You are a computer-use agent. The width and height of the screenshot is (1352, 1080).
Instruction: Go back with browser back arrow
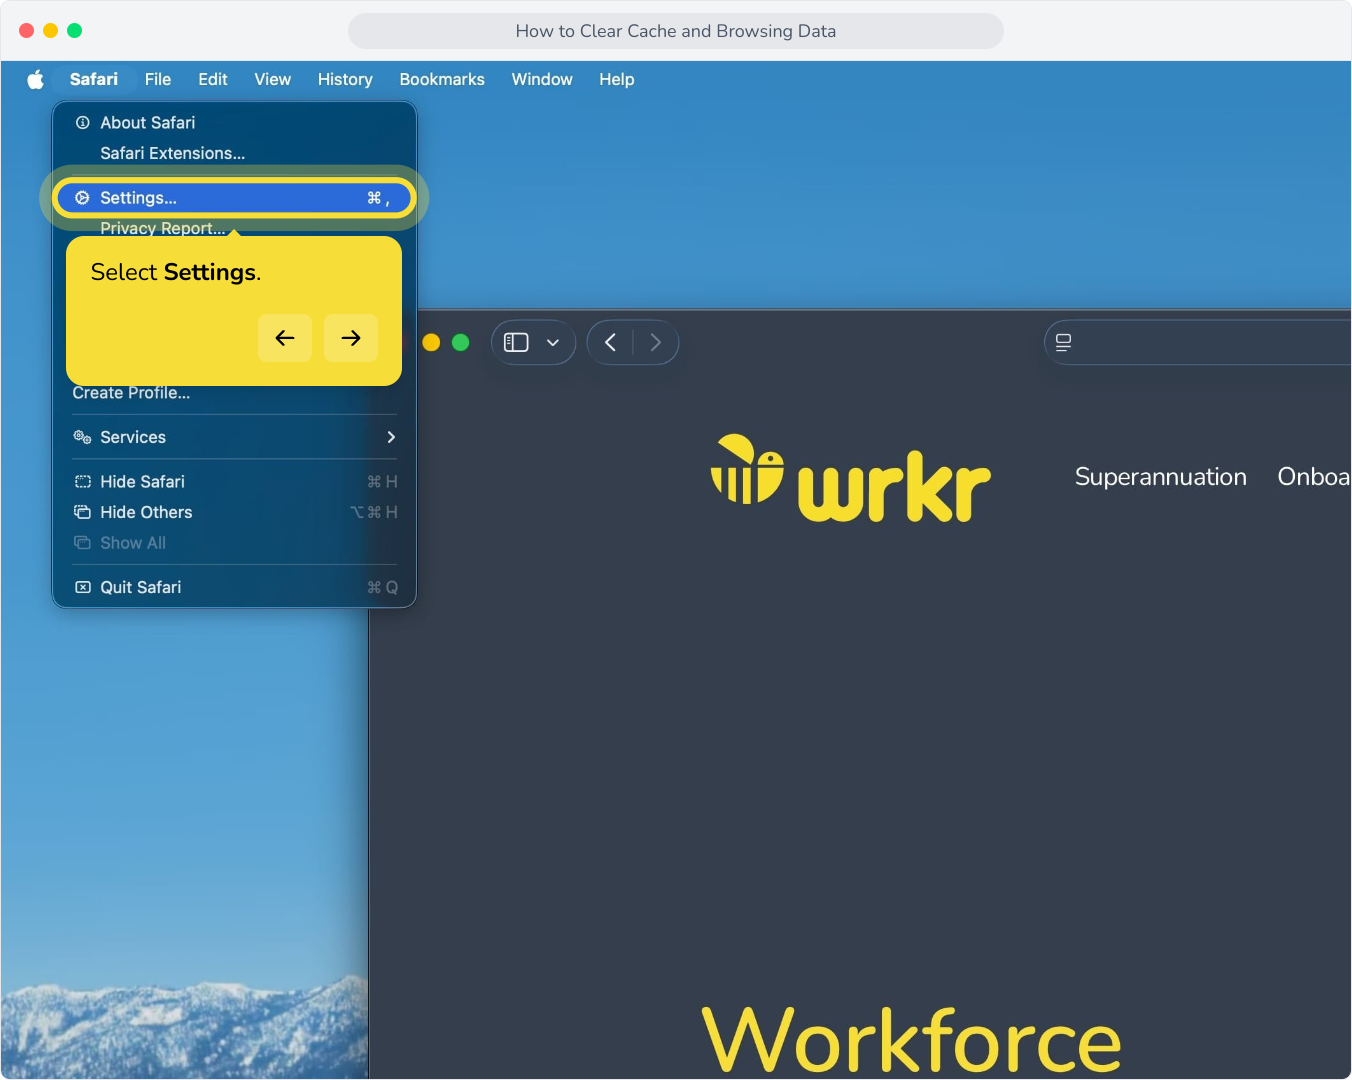[610, 342]
